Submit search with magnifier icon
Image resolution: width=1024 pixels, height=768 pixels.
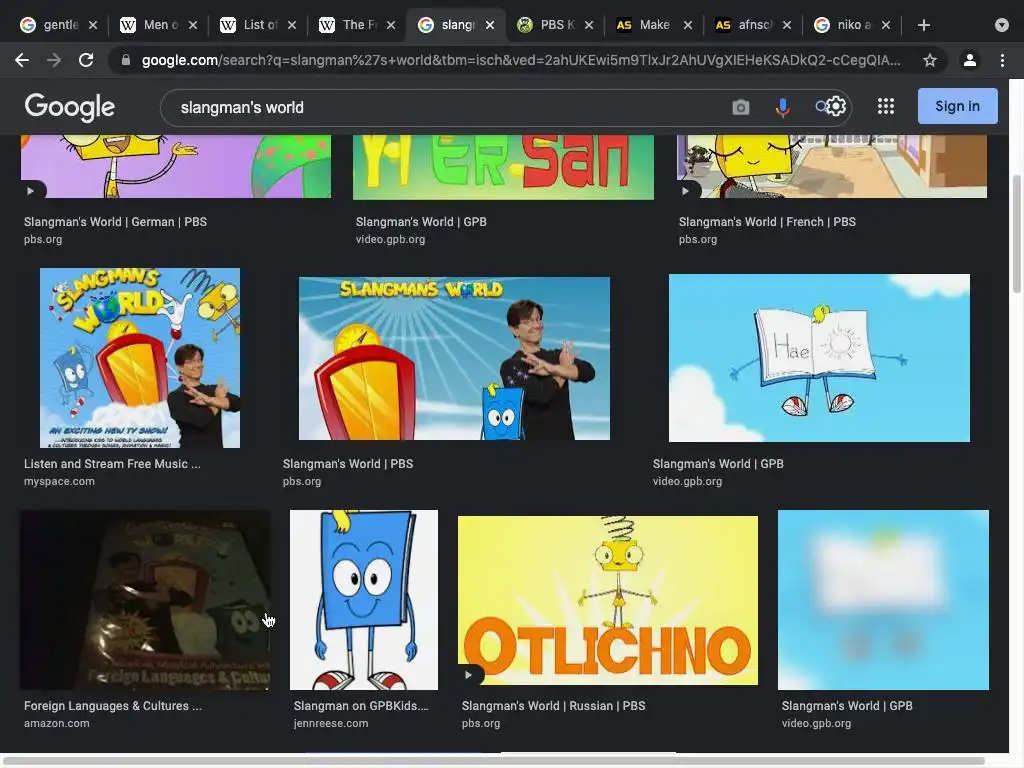point(822,106)
